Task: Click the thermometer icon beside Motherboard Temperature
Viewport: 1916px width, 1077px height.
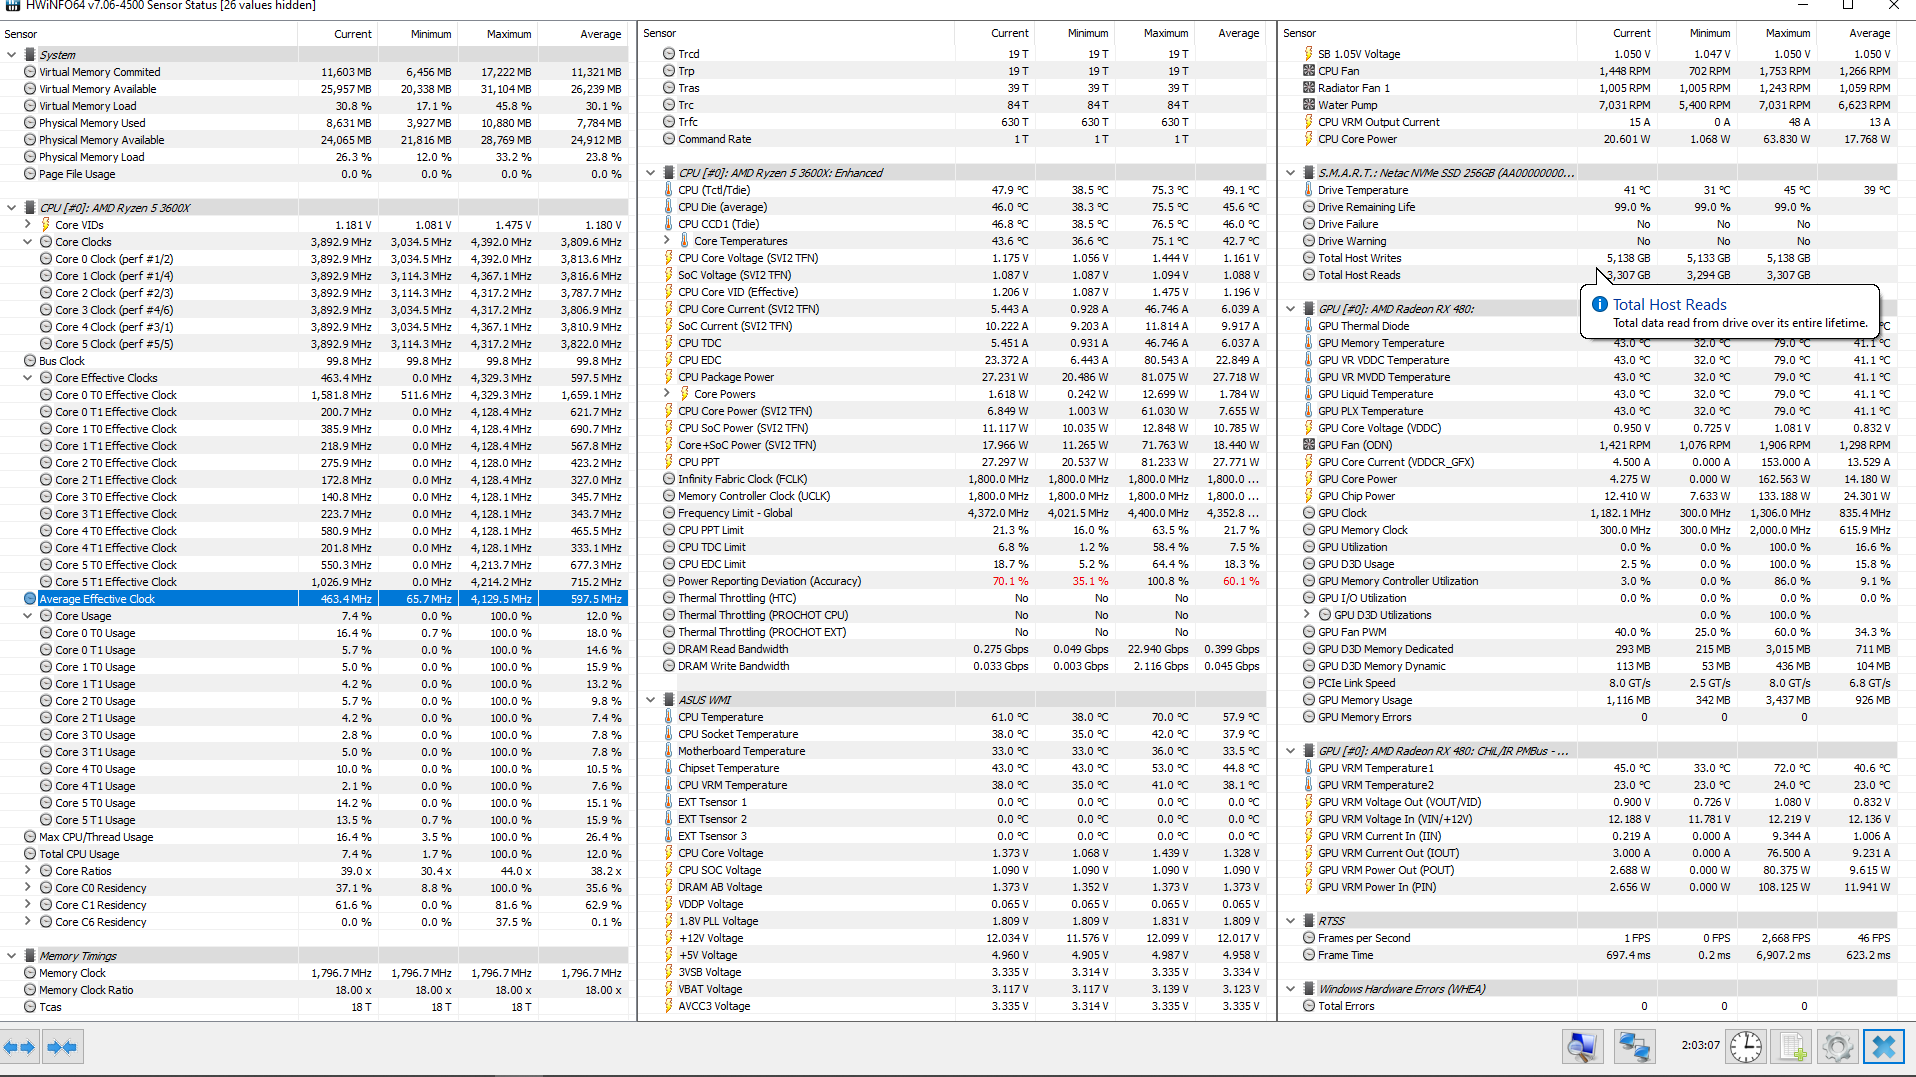Action: pos(669,751)
